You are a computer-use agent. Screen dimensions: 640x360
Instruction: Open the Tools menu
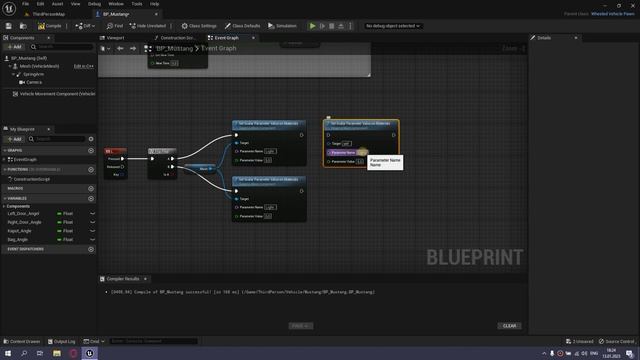[137, 4]
